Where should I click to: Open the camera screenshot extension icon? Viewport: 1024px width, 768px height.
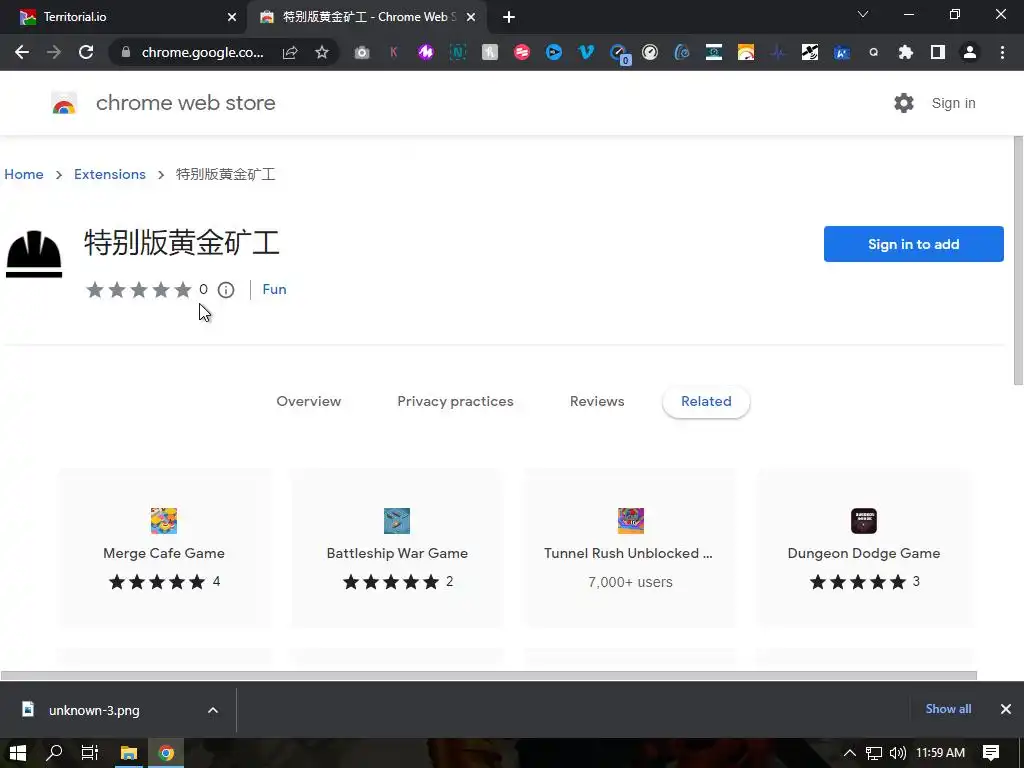click(x=362, y=53)
